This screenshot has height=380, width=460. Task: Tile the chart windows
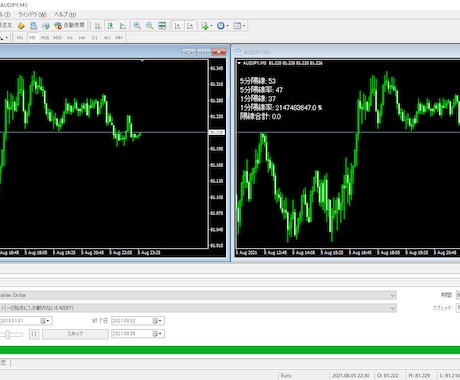click(x=162, y=26)
